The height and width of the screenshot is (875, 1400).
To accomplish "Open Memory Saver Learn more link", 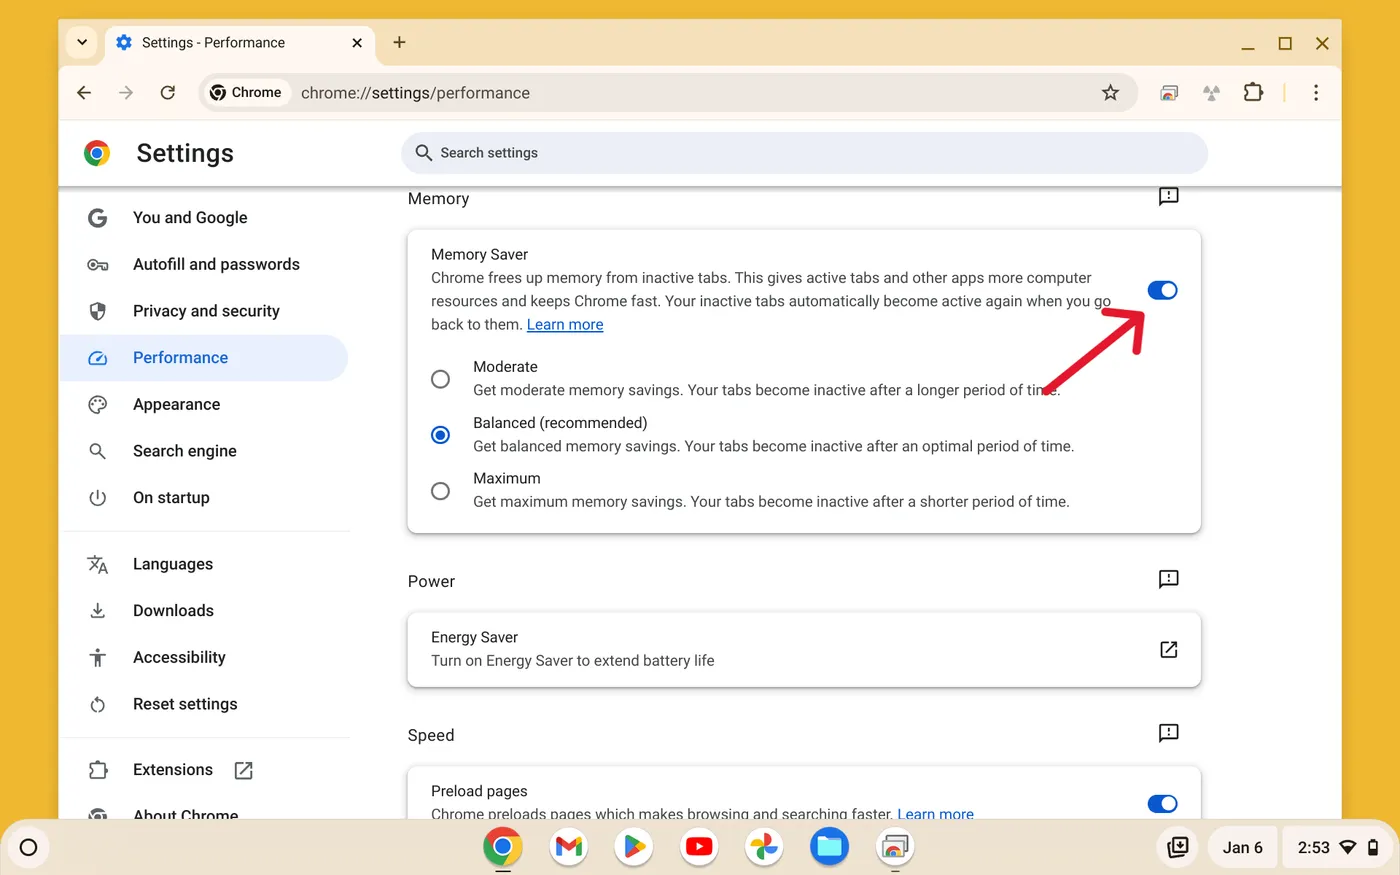I will coord(565,324).
